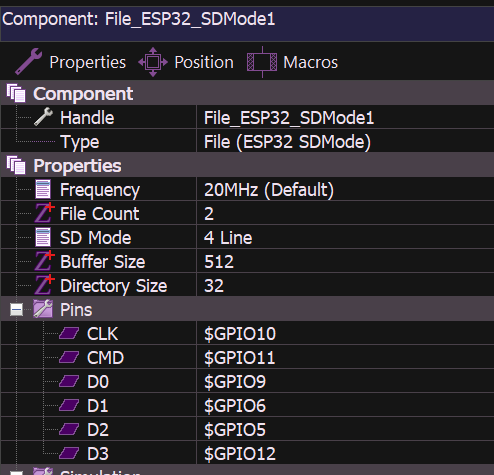Click the Component section header text

pos(83,94)
